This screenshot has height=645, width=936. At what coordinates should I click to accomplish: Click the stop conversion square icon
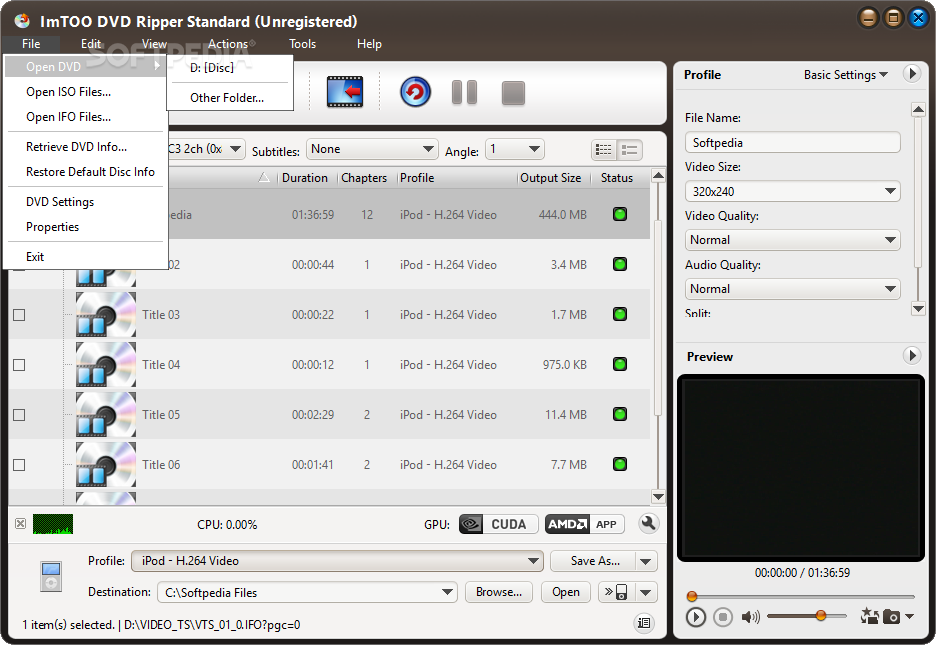(x=513, y=93)
